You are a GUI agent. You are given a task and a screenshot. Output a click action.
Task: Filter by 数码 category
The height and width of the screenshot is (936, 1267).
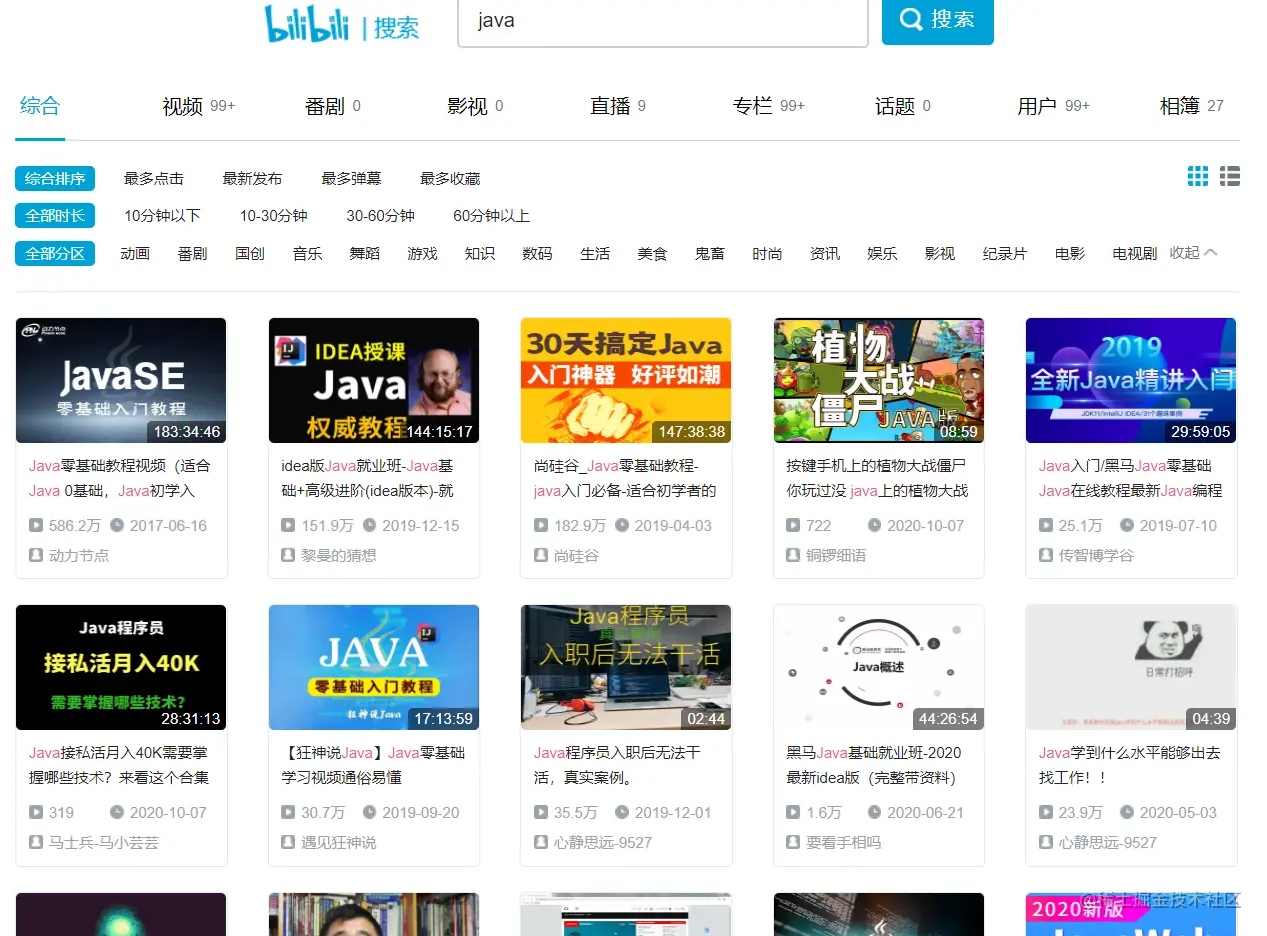click(537, 254)
